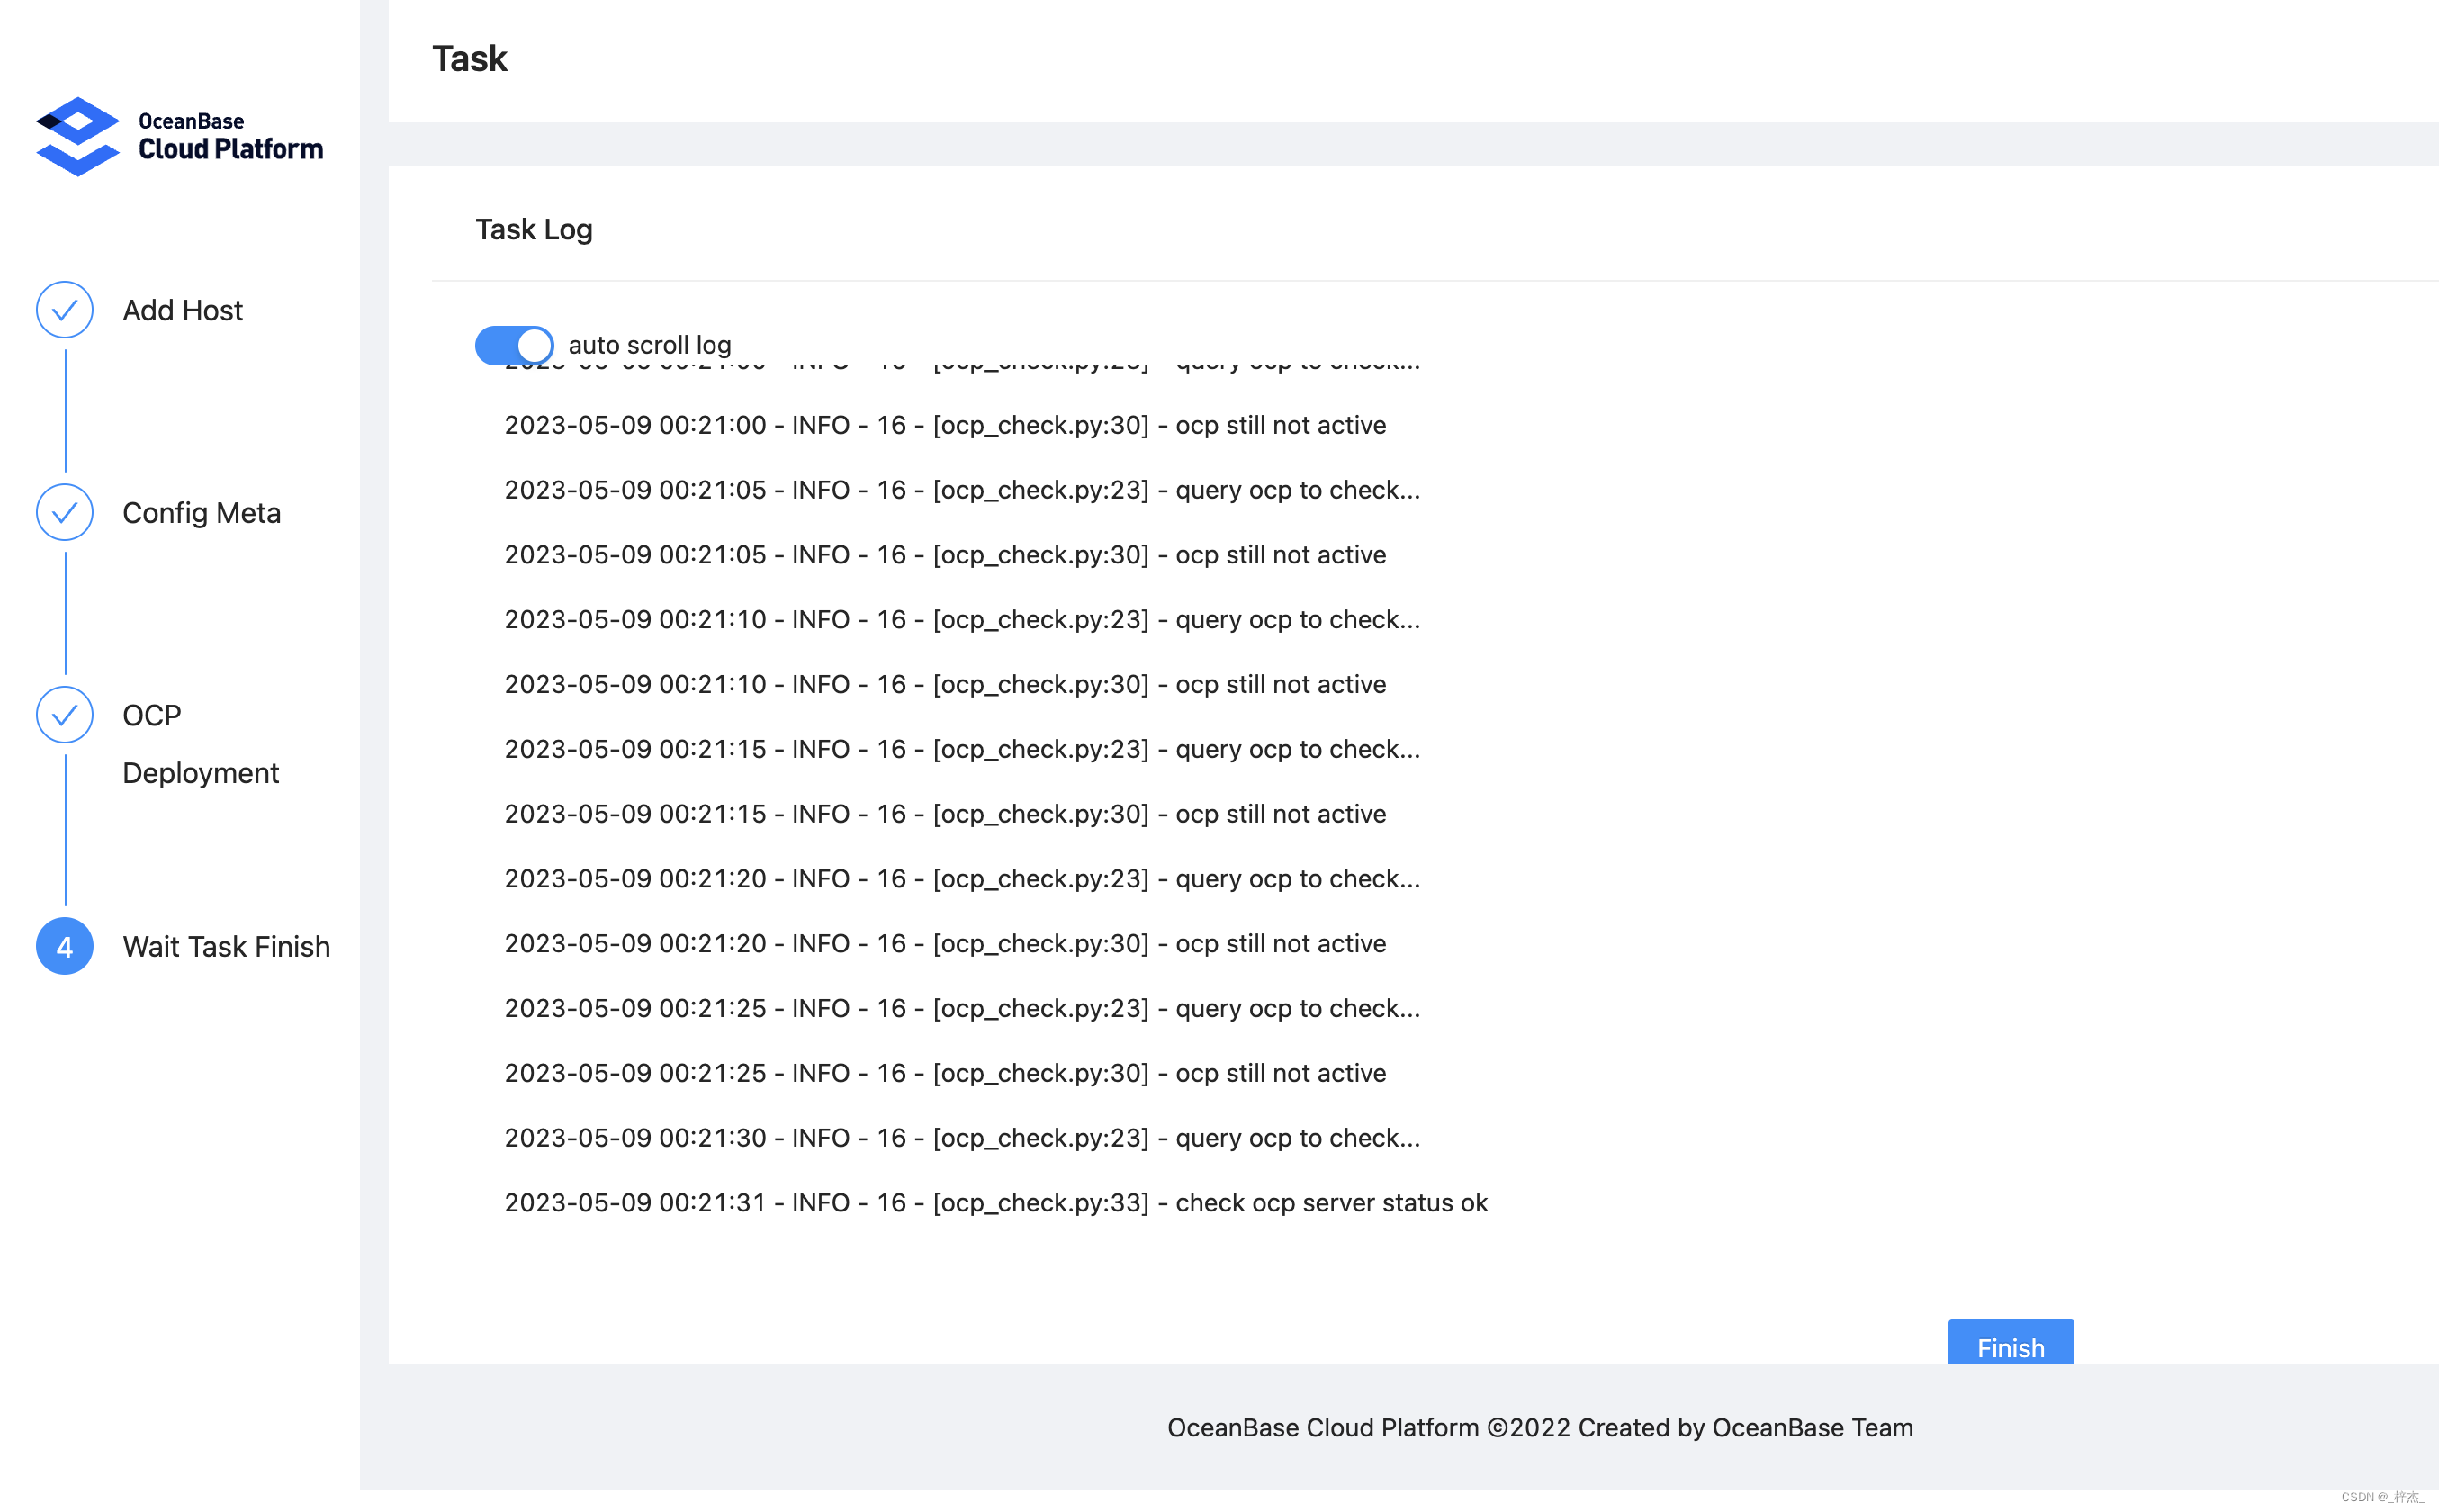The height and width of the screenshot is (1512, 2439).
Task: Click the OceanBase Team footer copyright text
Action: (1540, 1428)
